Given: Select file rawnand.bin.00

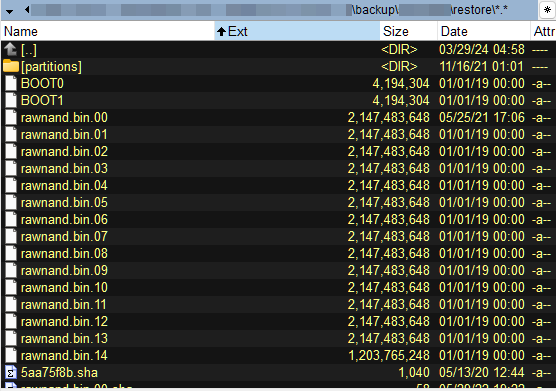Looking at the screenshot, I should tap(64, 118).
